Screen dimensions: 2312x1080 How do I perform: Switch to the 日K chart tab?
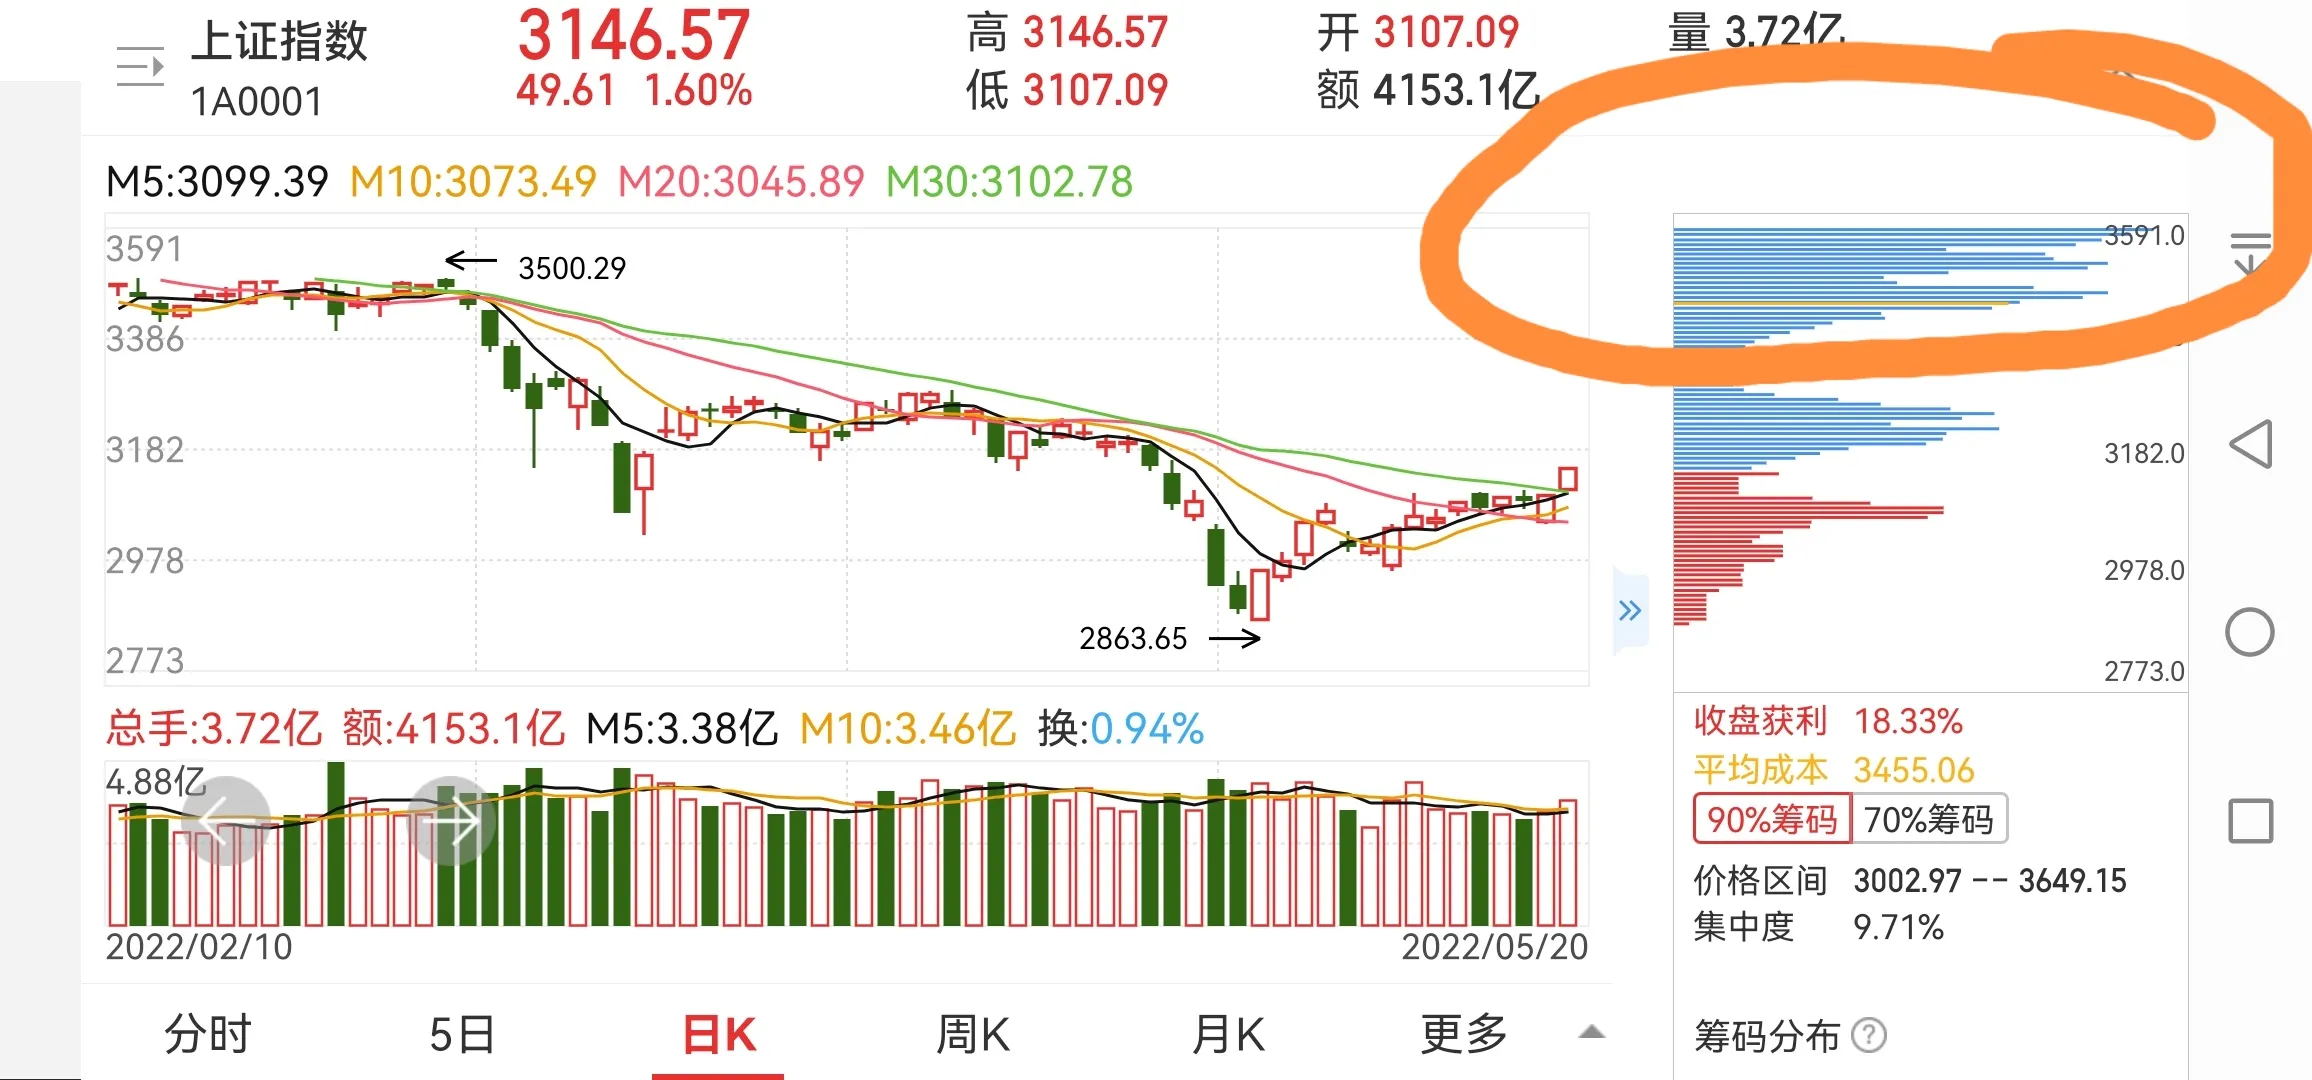[719, 1034]
